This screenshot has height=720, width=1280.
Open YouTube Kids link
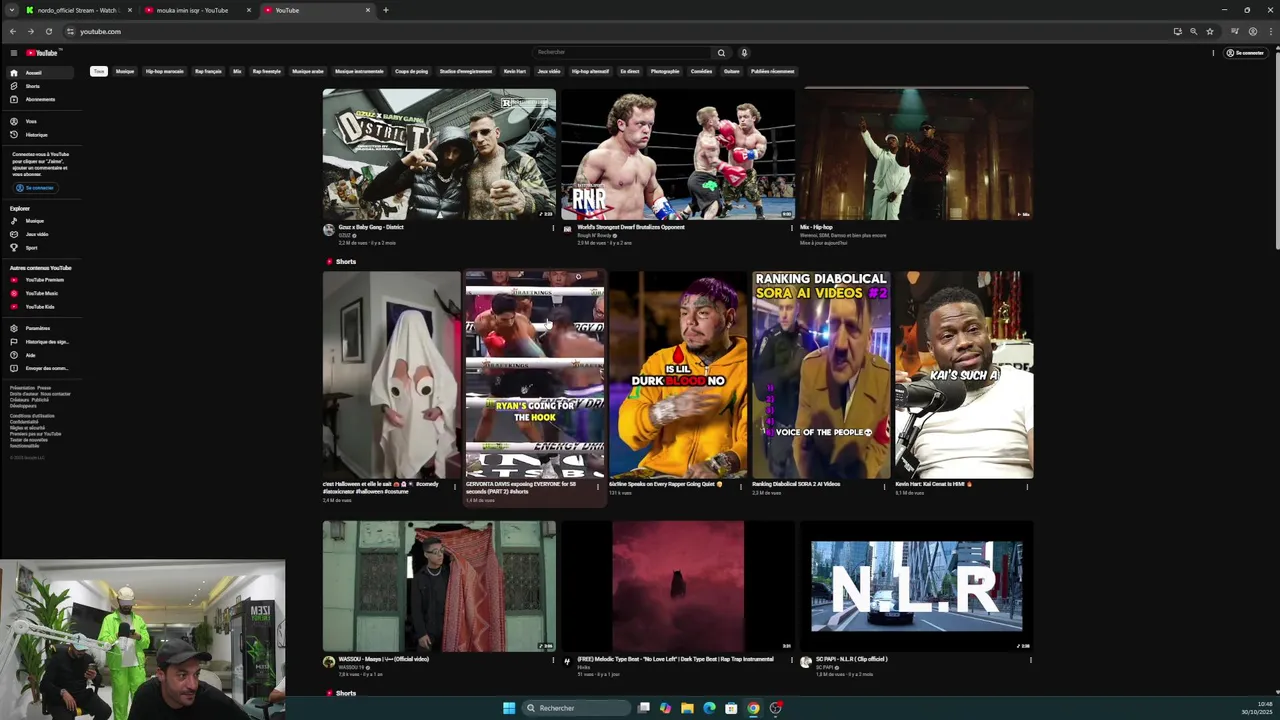pos(41,306)
